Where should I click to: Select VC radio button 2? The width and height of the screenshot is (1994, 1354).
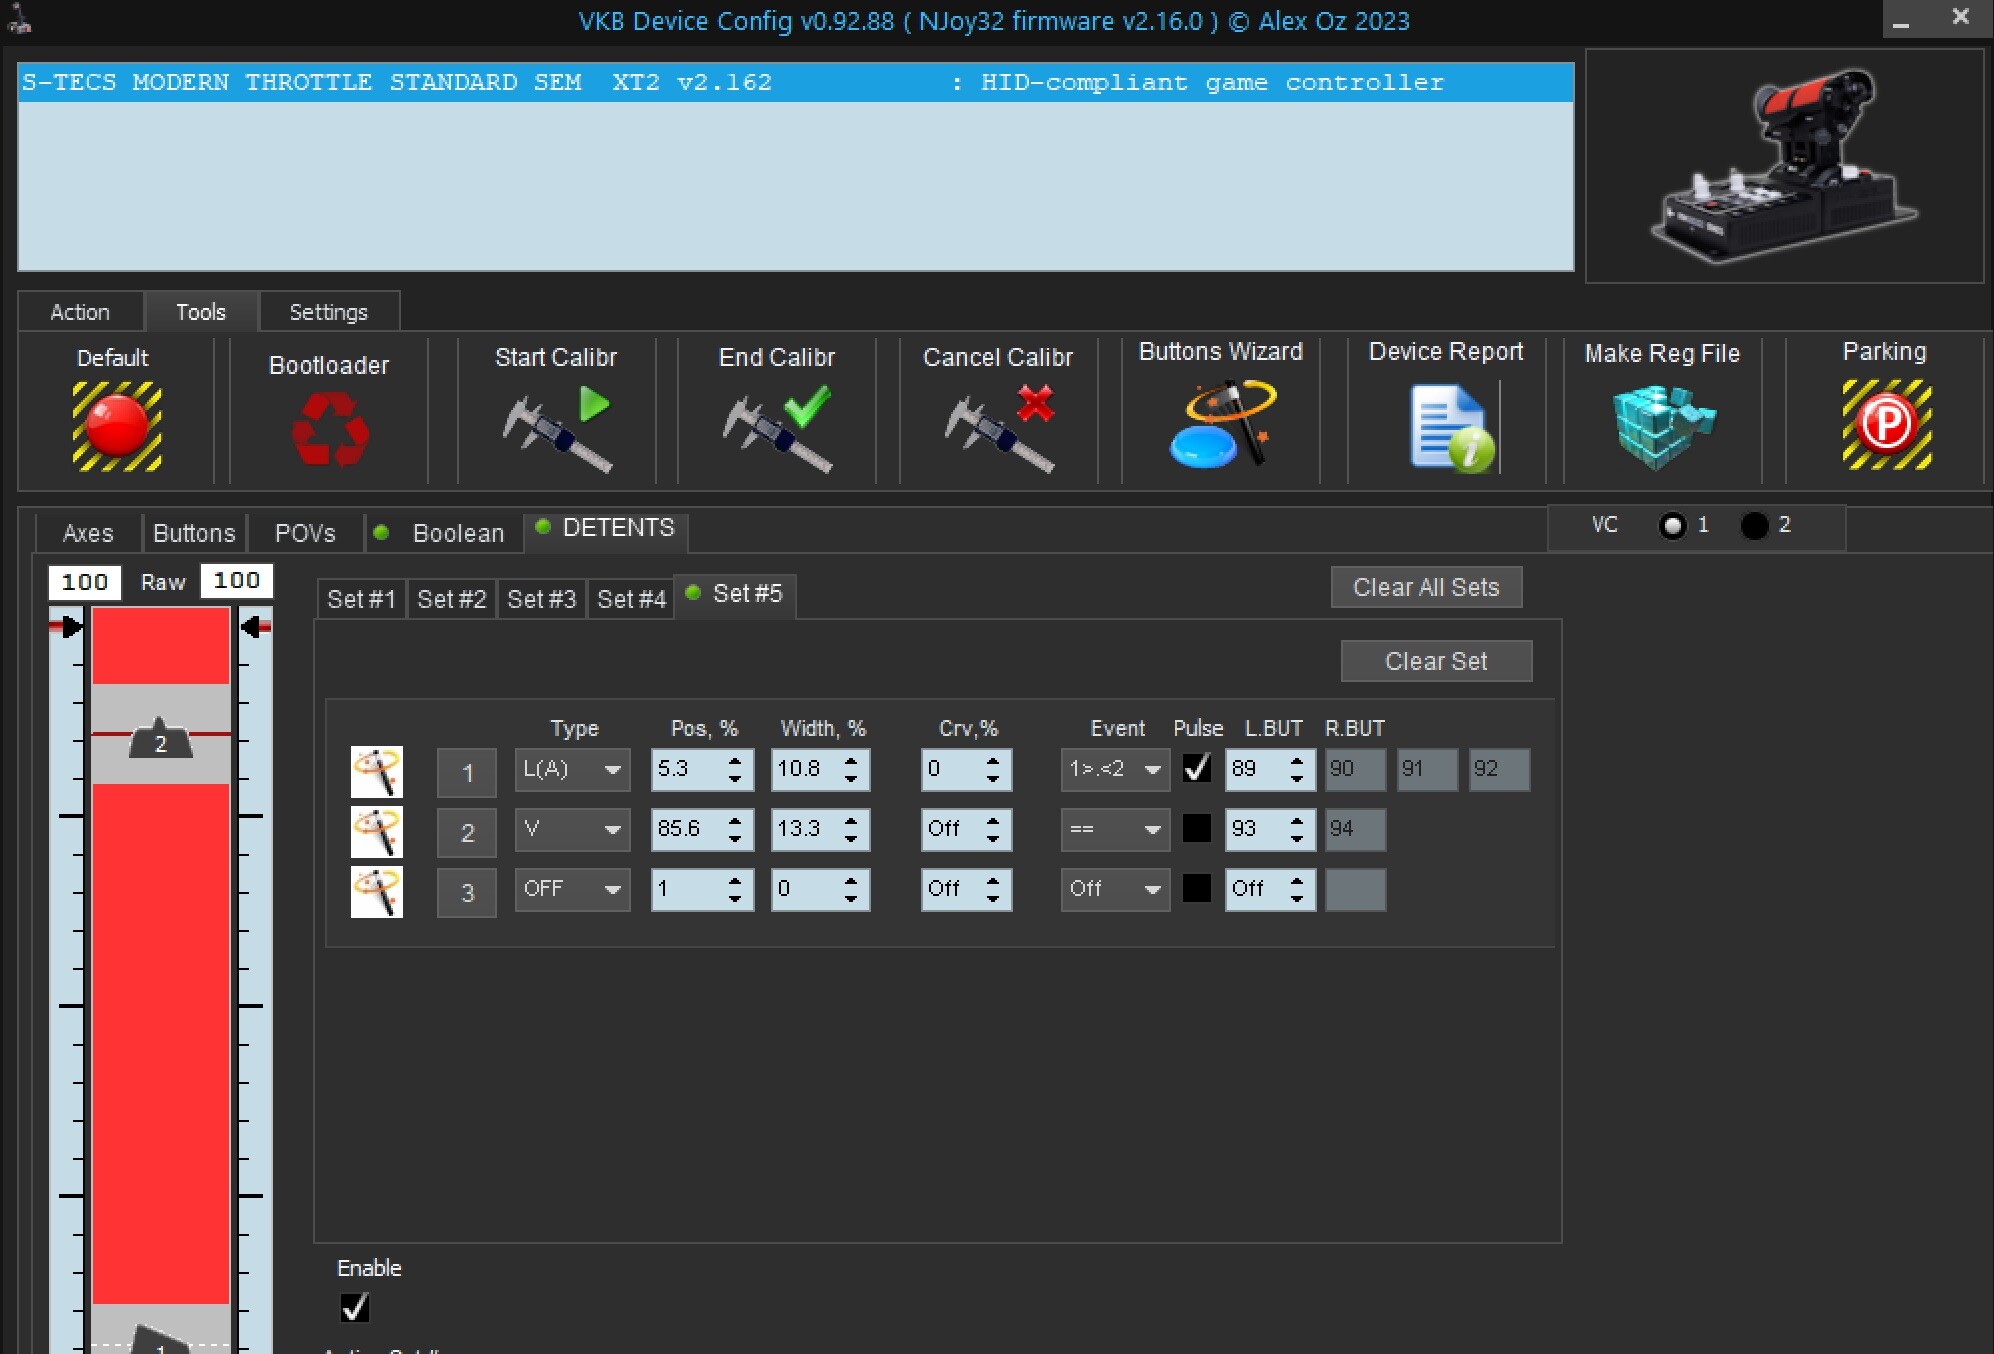coord(1754,525)
